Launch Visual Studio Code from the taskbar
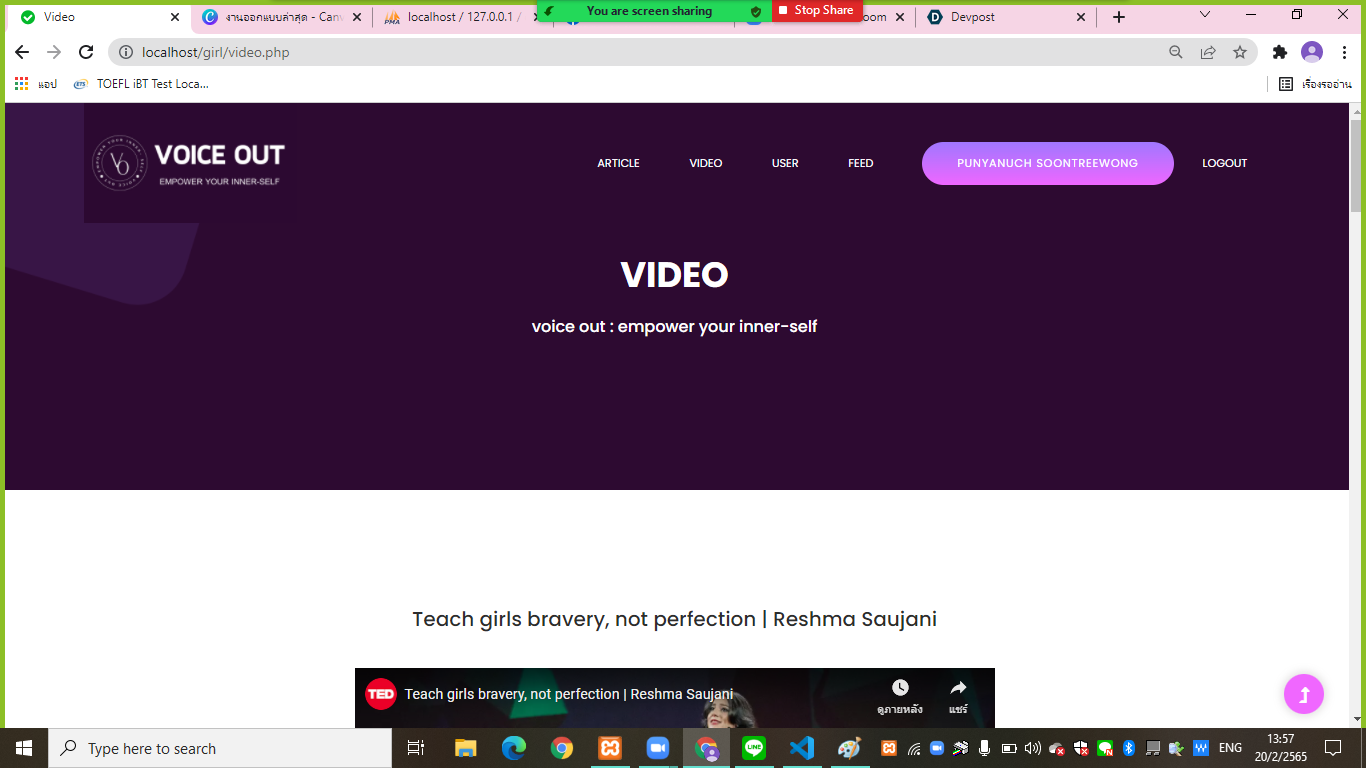The width and height of the screenshot is (1366, 768). [x=802, y=748]
